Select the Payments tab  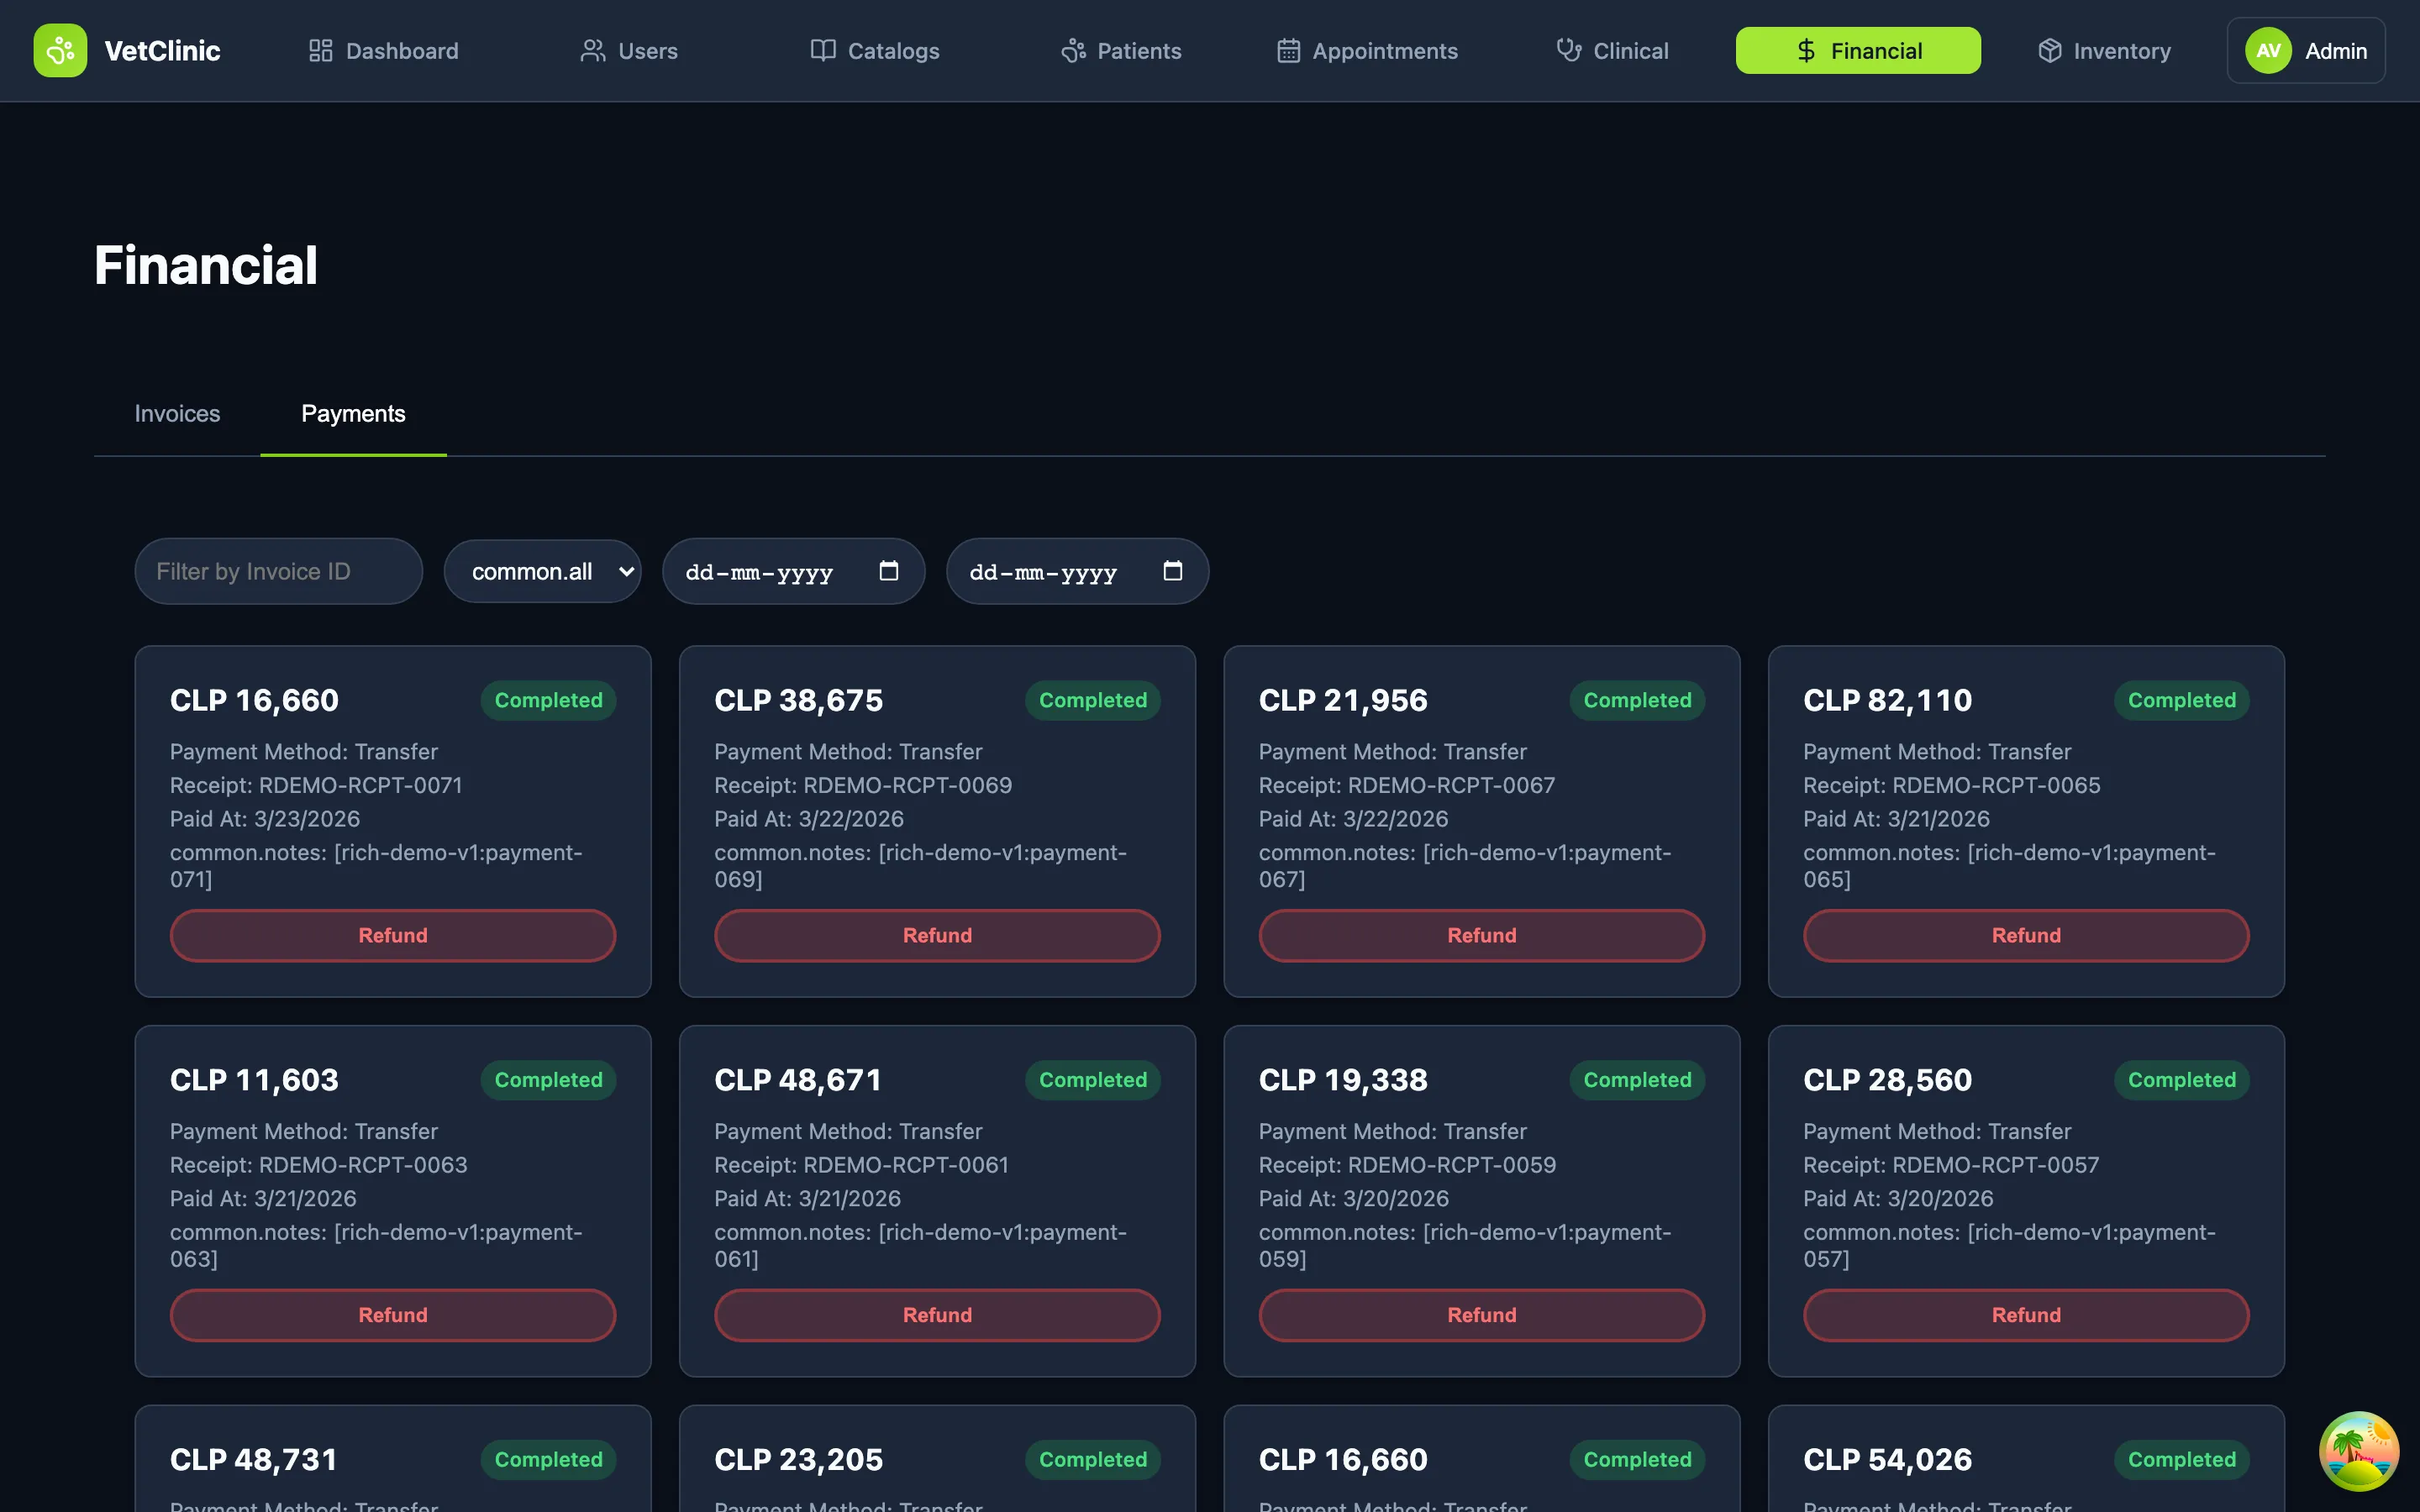[x=353, y=414]
